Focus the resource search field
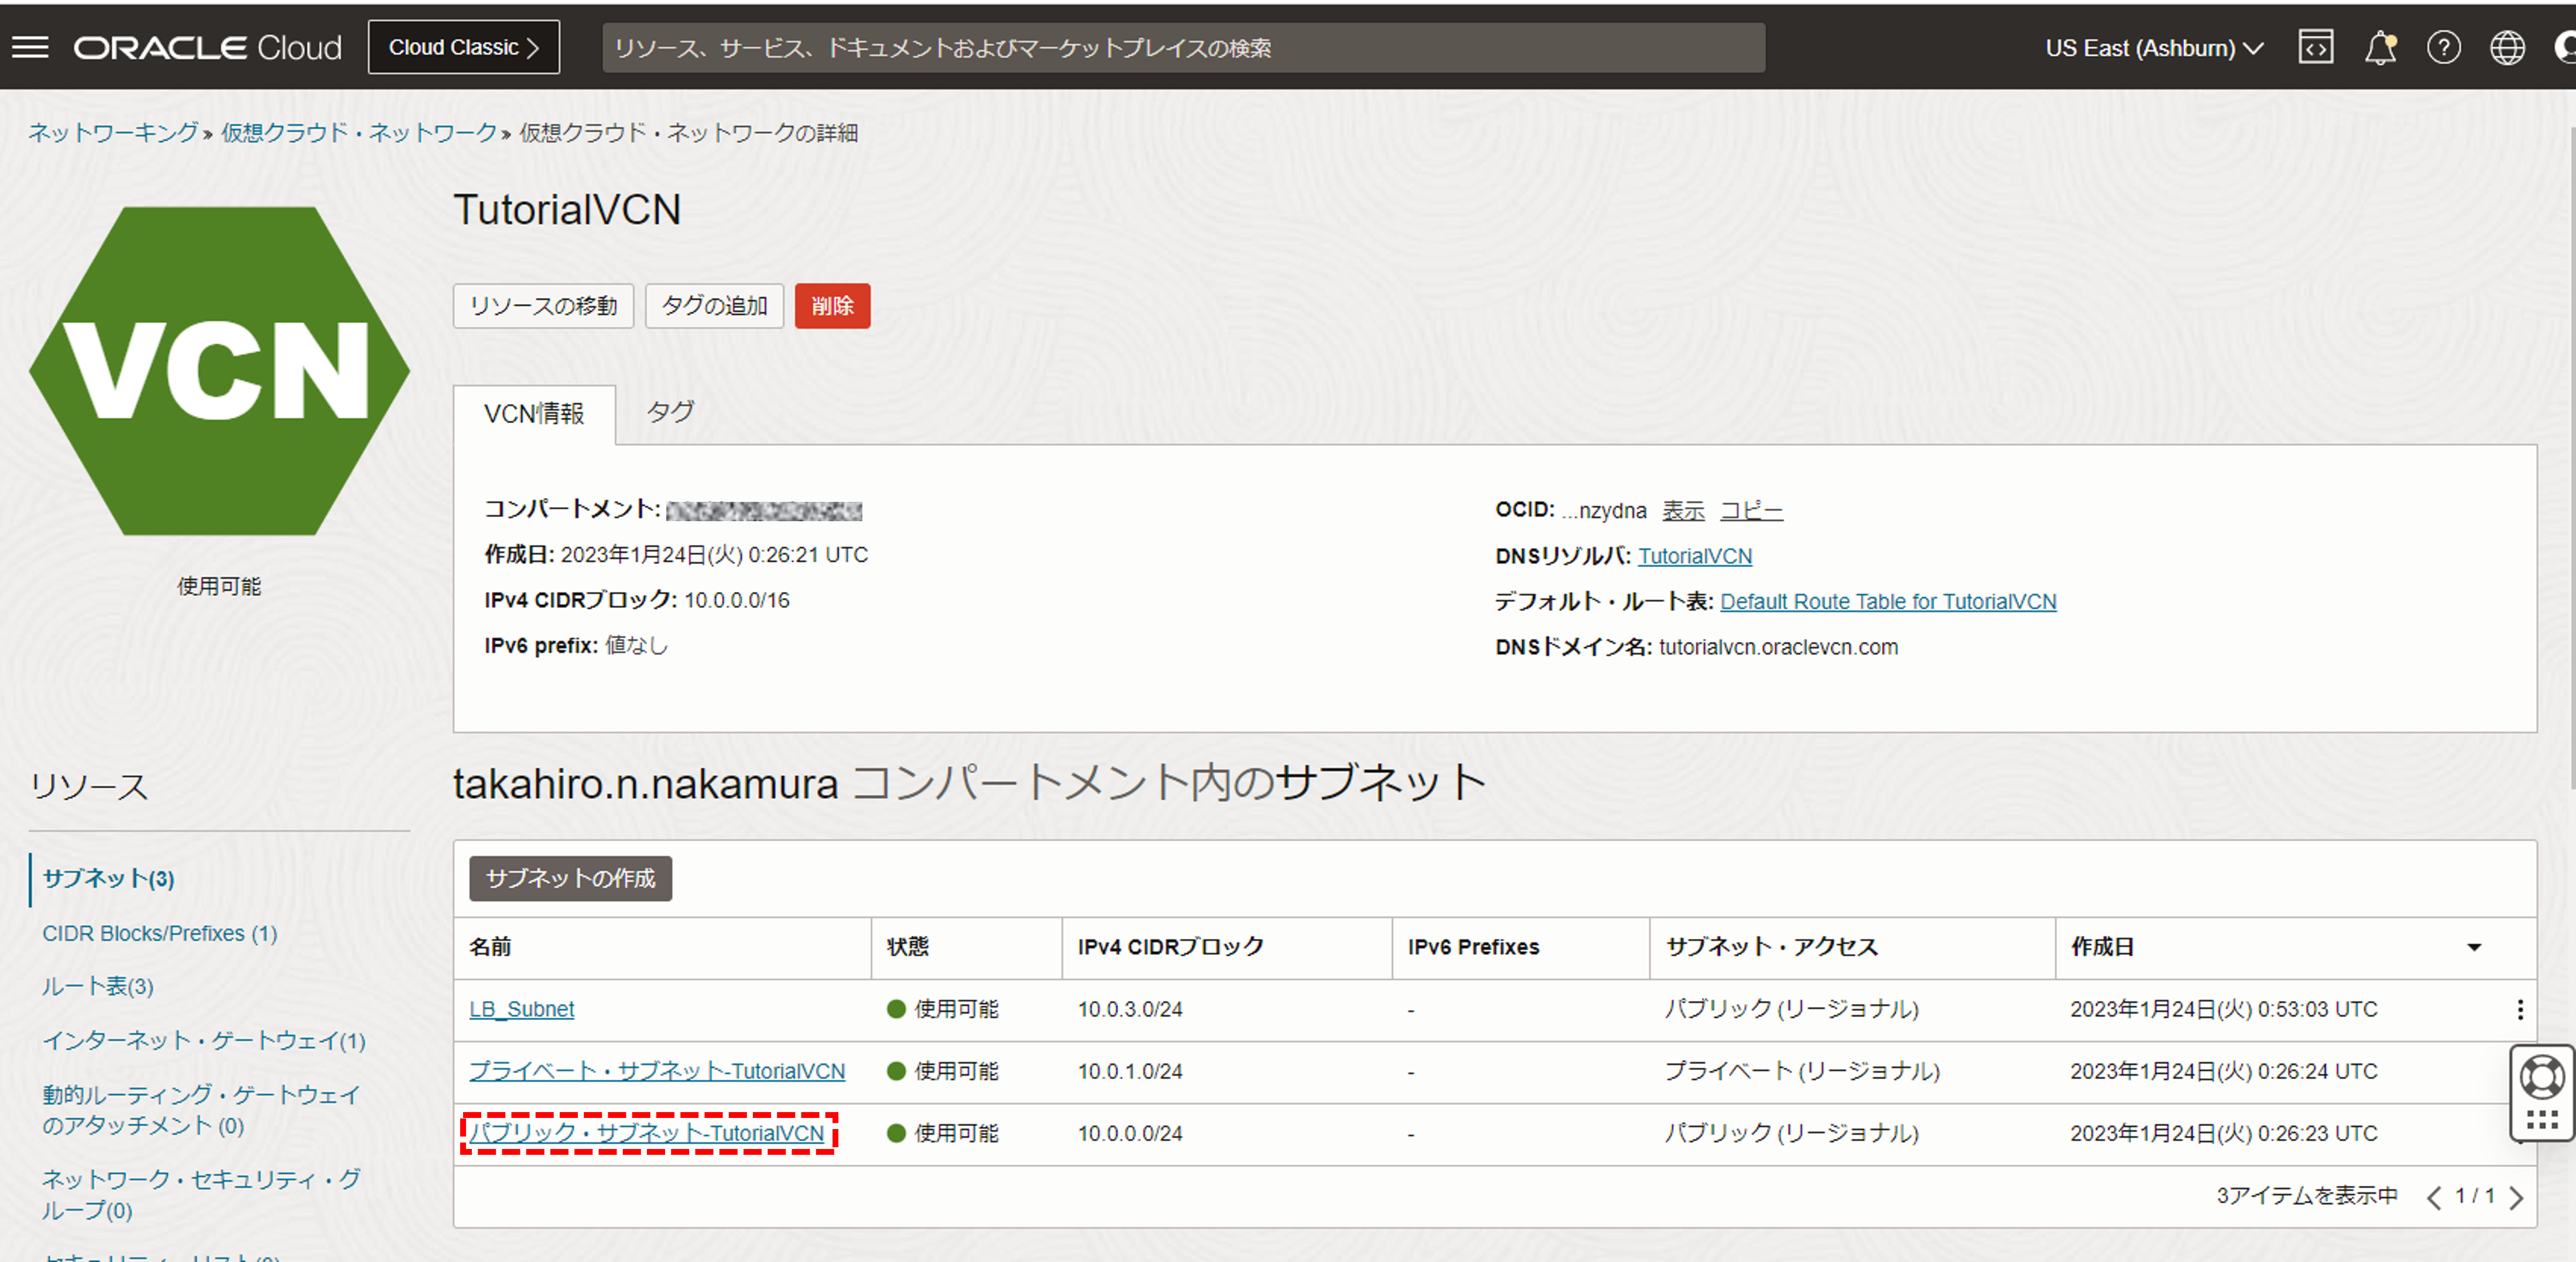Image resolution: width=2576 pixels, height=1262 pixels. (x=1183, y=47)
